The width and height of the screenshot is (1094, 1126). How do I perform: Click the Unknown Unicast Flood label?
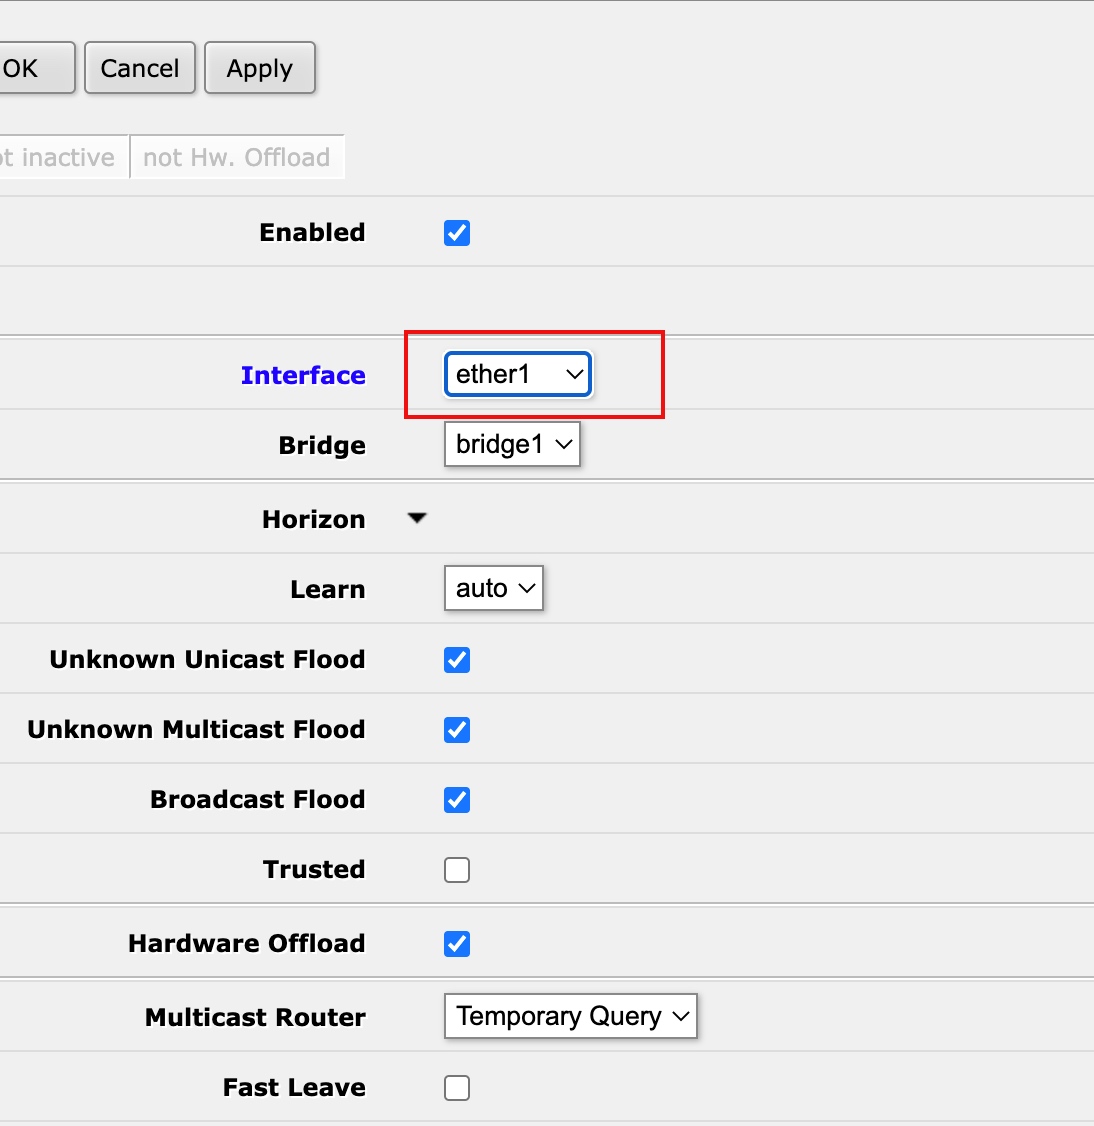tap(208, 659)
